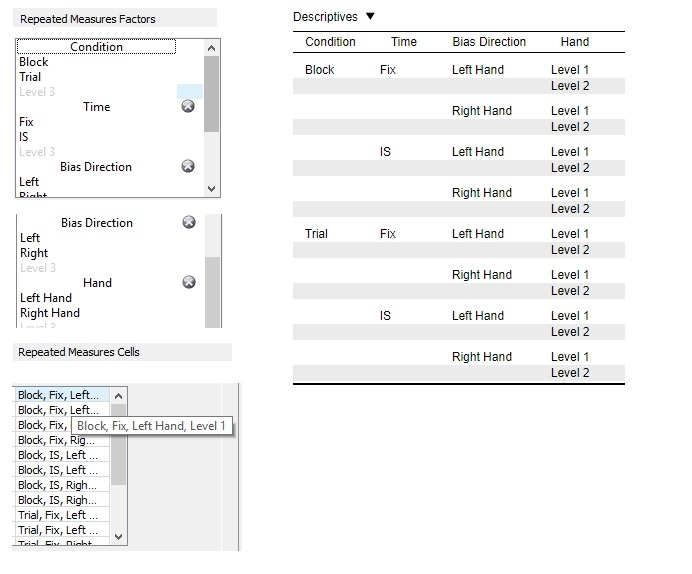Click the Descriptives table title

(325, 17)
